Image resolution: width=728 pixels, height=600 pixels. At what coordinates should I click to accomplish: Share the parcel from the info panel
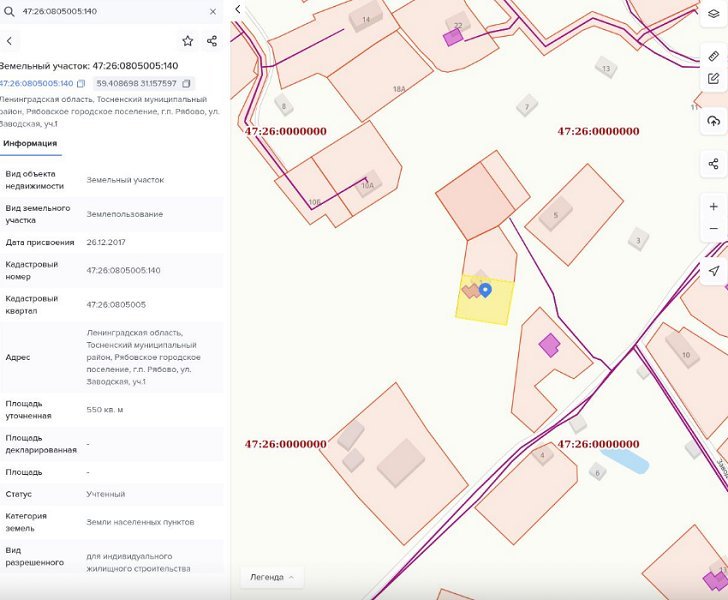[x=212, y=41]
